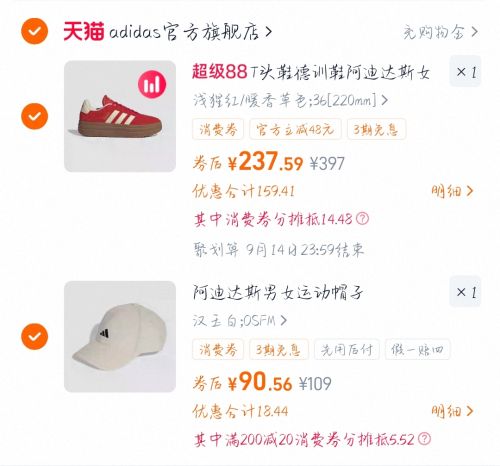Open the sneaker color and size selector
Viewport: 500px width, 466px height.
click(290, 100)
